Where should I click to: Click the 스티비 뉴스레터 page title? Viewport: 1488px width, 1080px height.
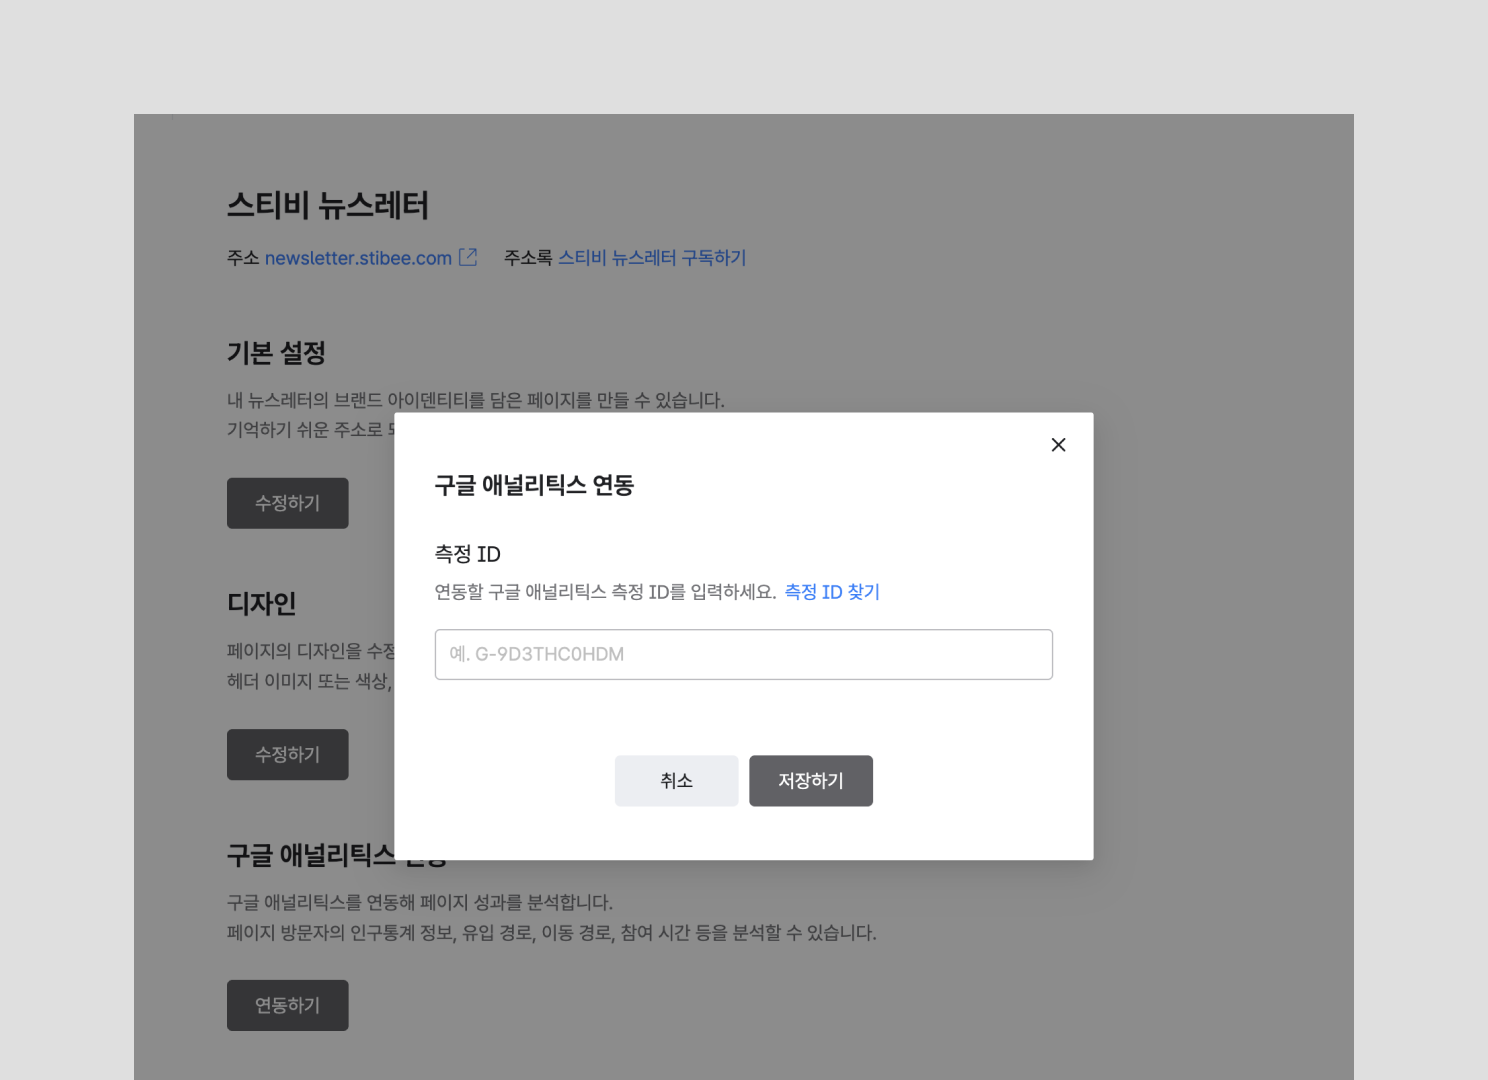coord(328,205)
